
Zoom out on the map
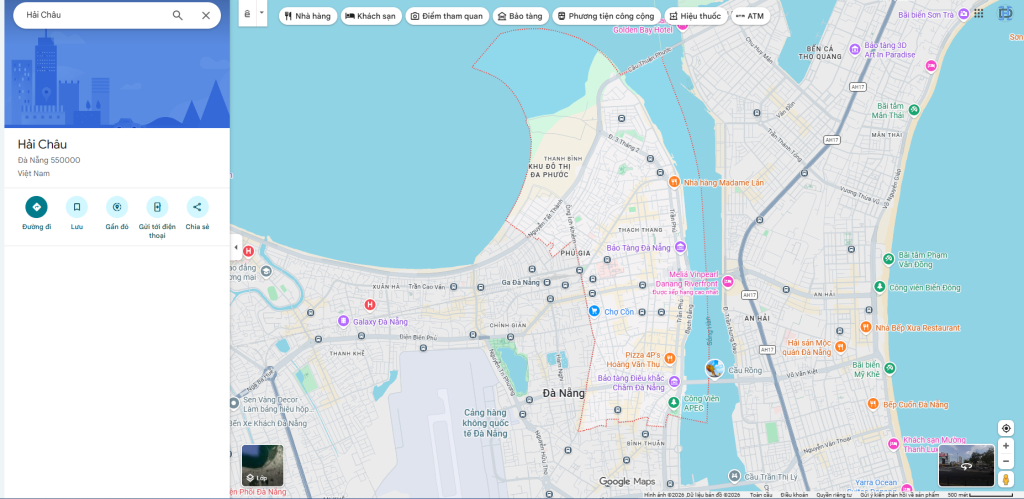(x=1005, y=462)
